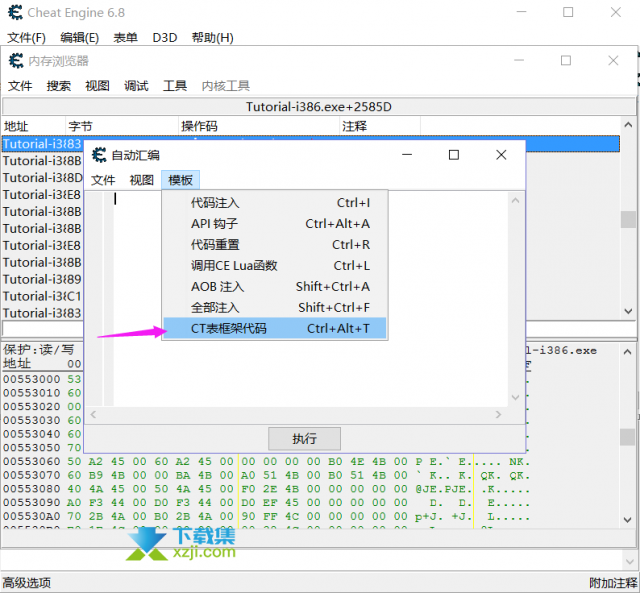Click the script editor scroll left arrow
This screenshot has width=640, height=593.
click(x=93, y=415)
